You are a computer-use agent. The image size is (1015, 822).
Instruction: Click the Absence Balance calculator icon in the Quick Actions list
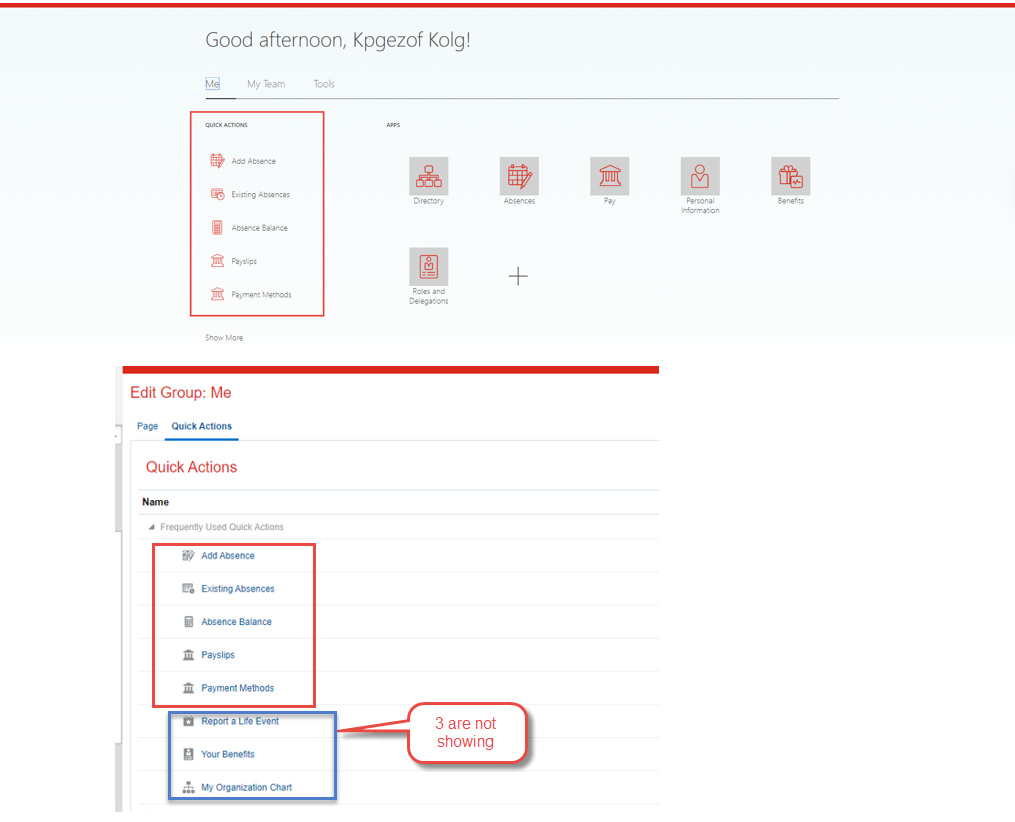coord(218,228)
